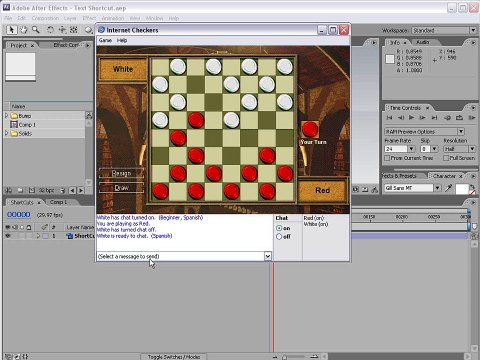The image size is (480, 360).
Task: Select the Selection arrow tool in After Effects
Action: (11, 30)
